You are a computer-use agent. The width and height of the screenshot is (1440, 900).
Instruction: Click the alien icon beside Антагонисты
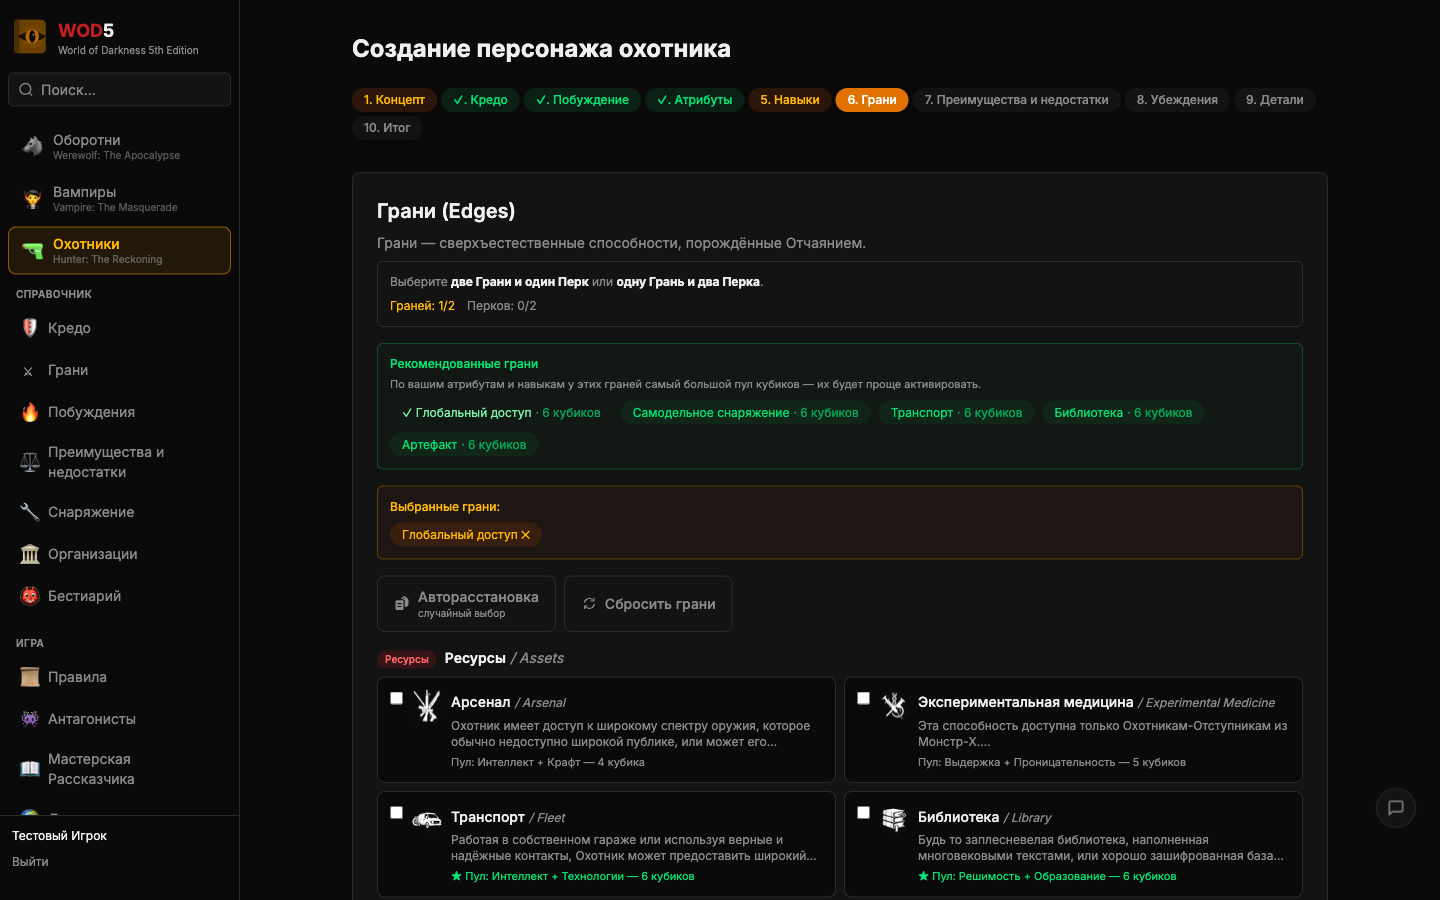tap(30, 719)
